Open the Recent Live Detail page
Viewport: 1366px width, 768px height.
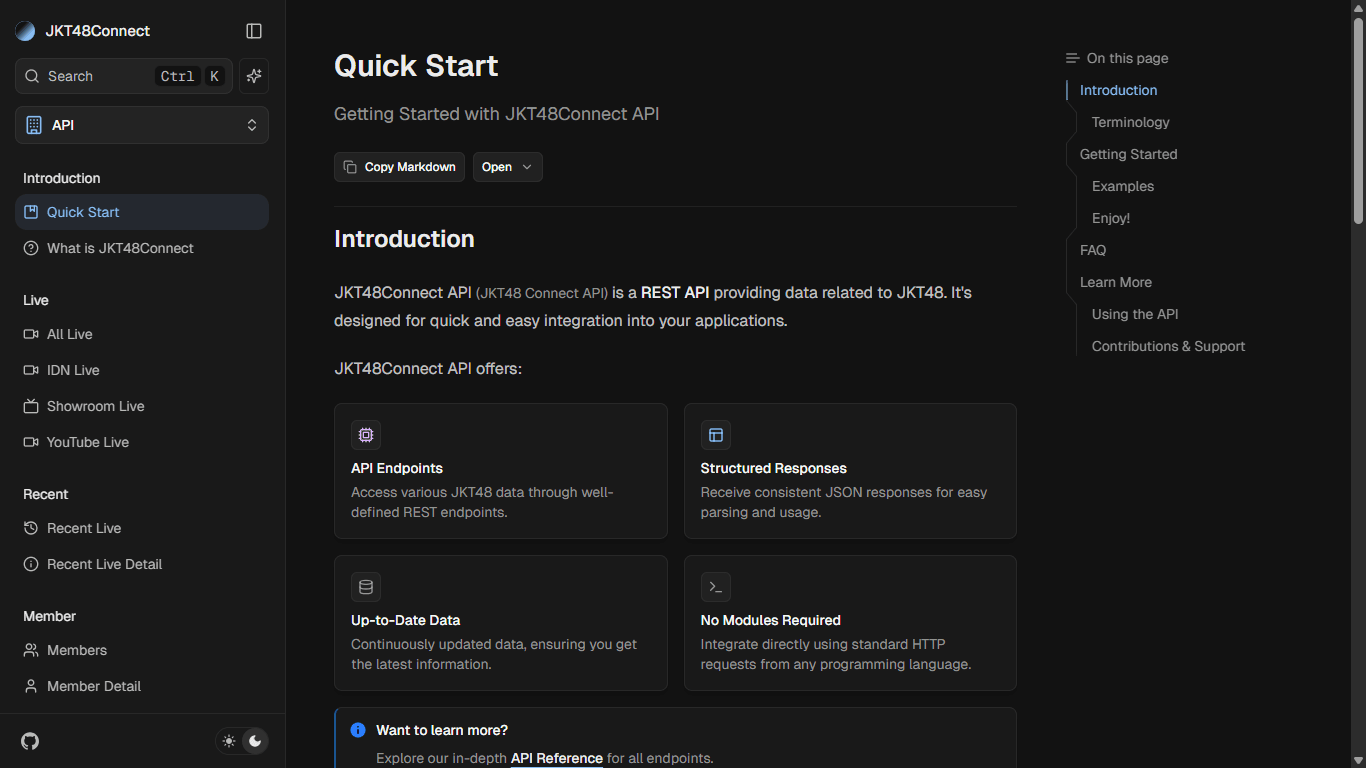pos(142,564)
